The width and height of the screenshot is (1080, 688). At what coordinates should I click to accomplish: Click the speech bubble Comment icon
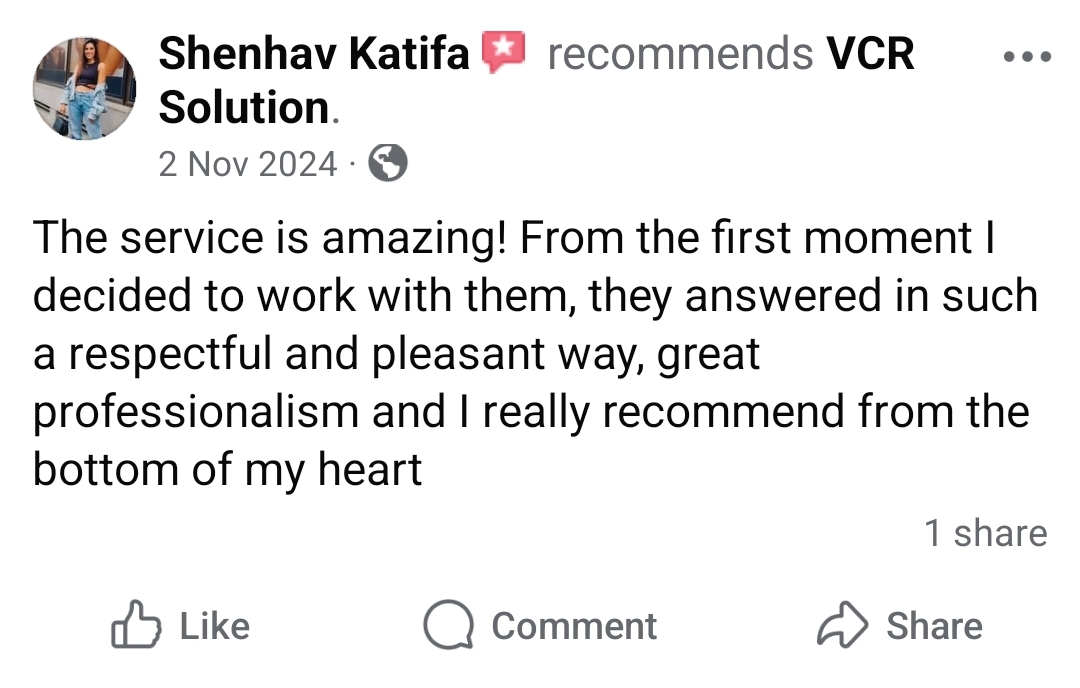point(447,626)
